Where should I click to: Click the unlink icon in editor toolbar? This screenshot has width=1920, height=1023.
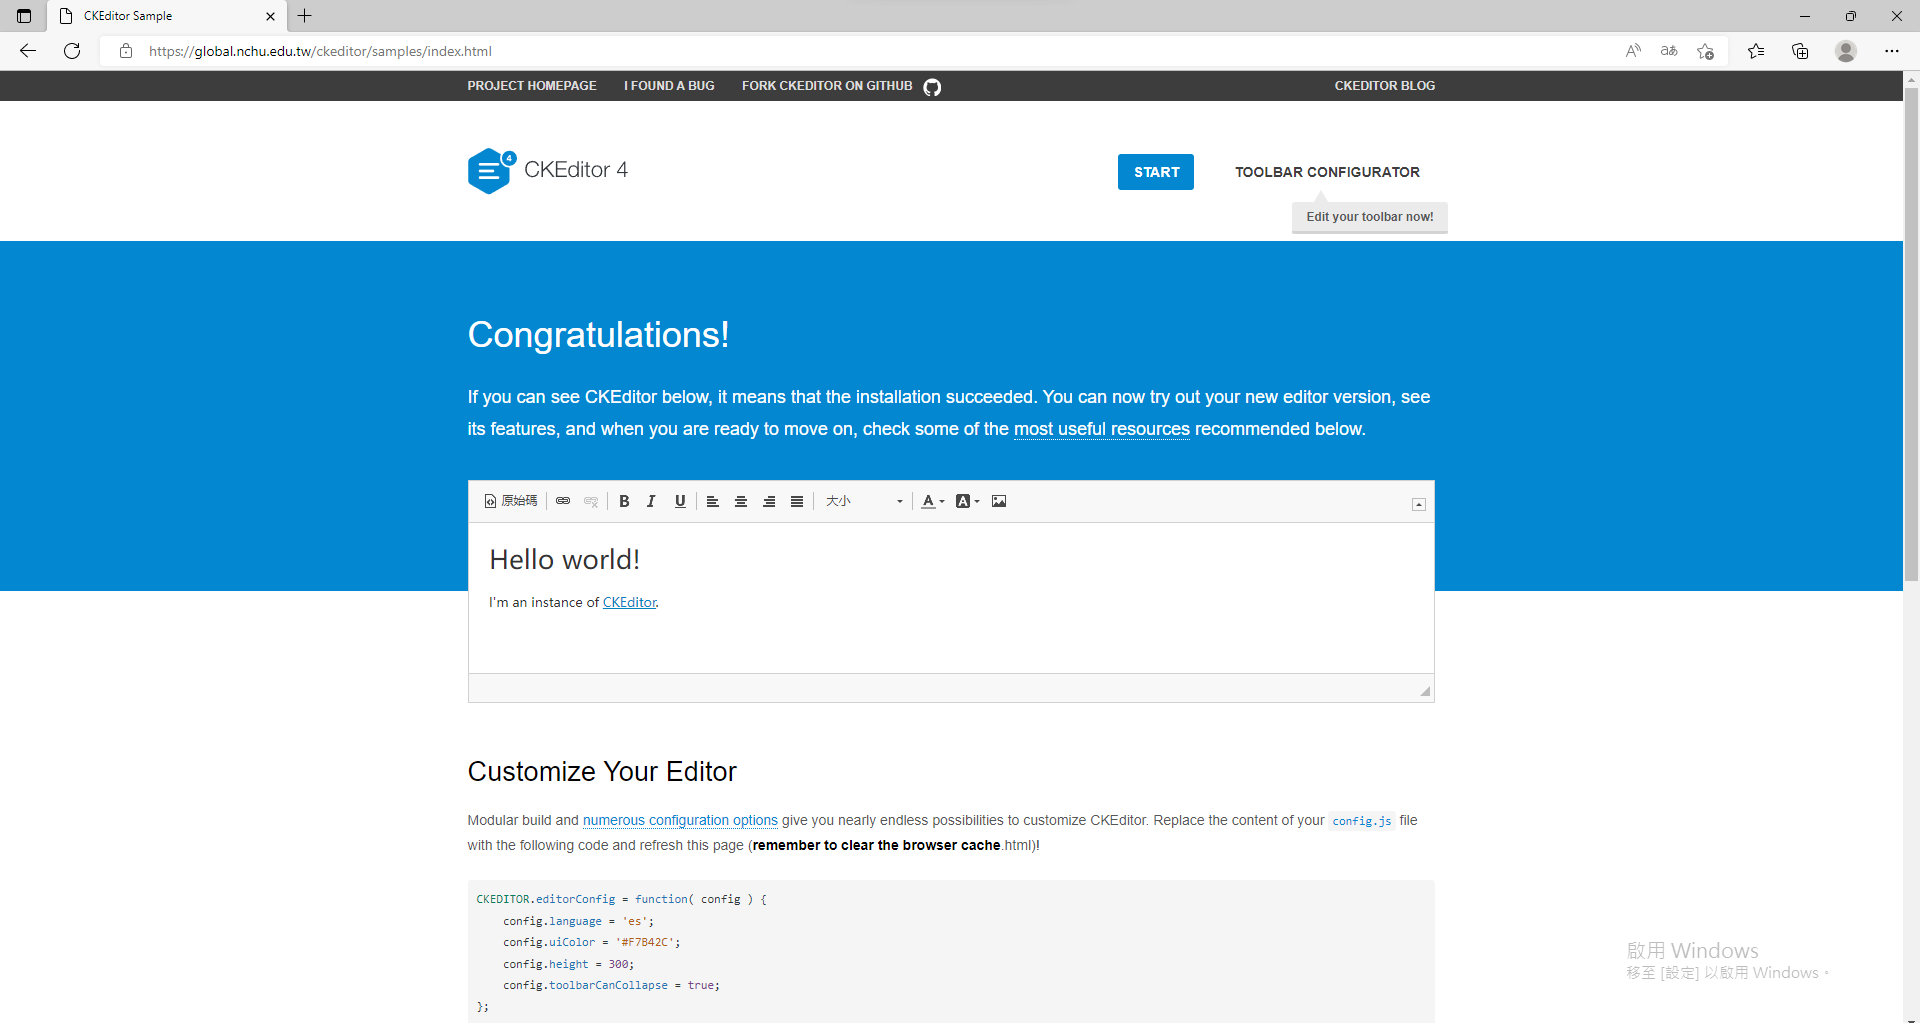click(591, 501)
